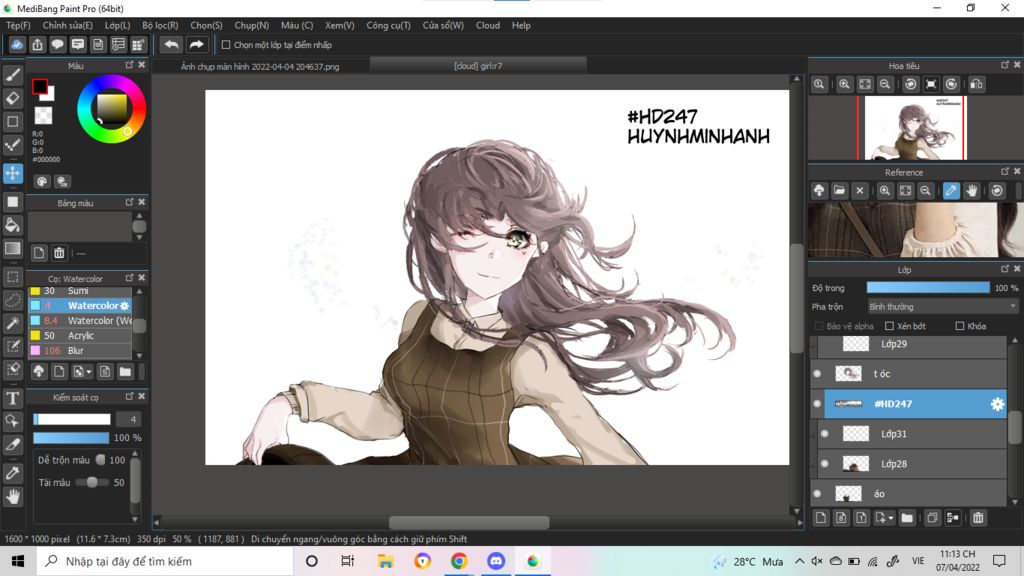Switch to 'Ảnh chụp màn hình' tab

point(260,67)
